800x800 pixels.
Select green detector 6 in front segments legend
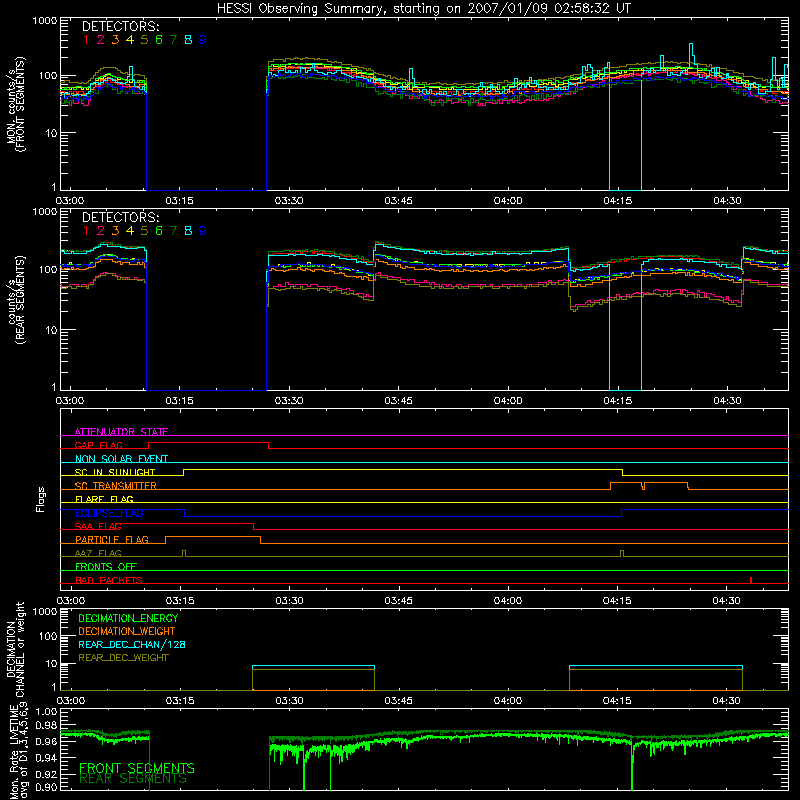coord(159,40)
